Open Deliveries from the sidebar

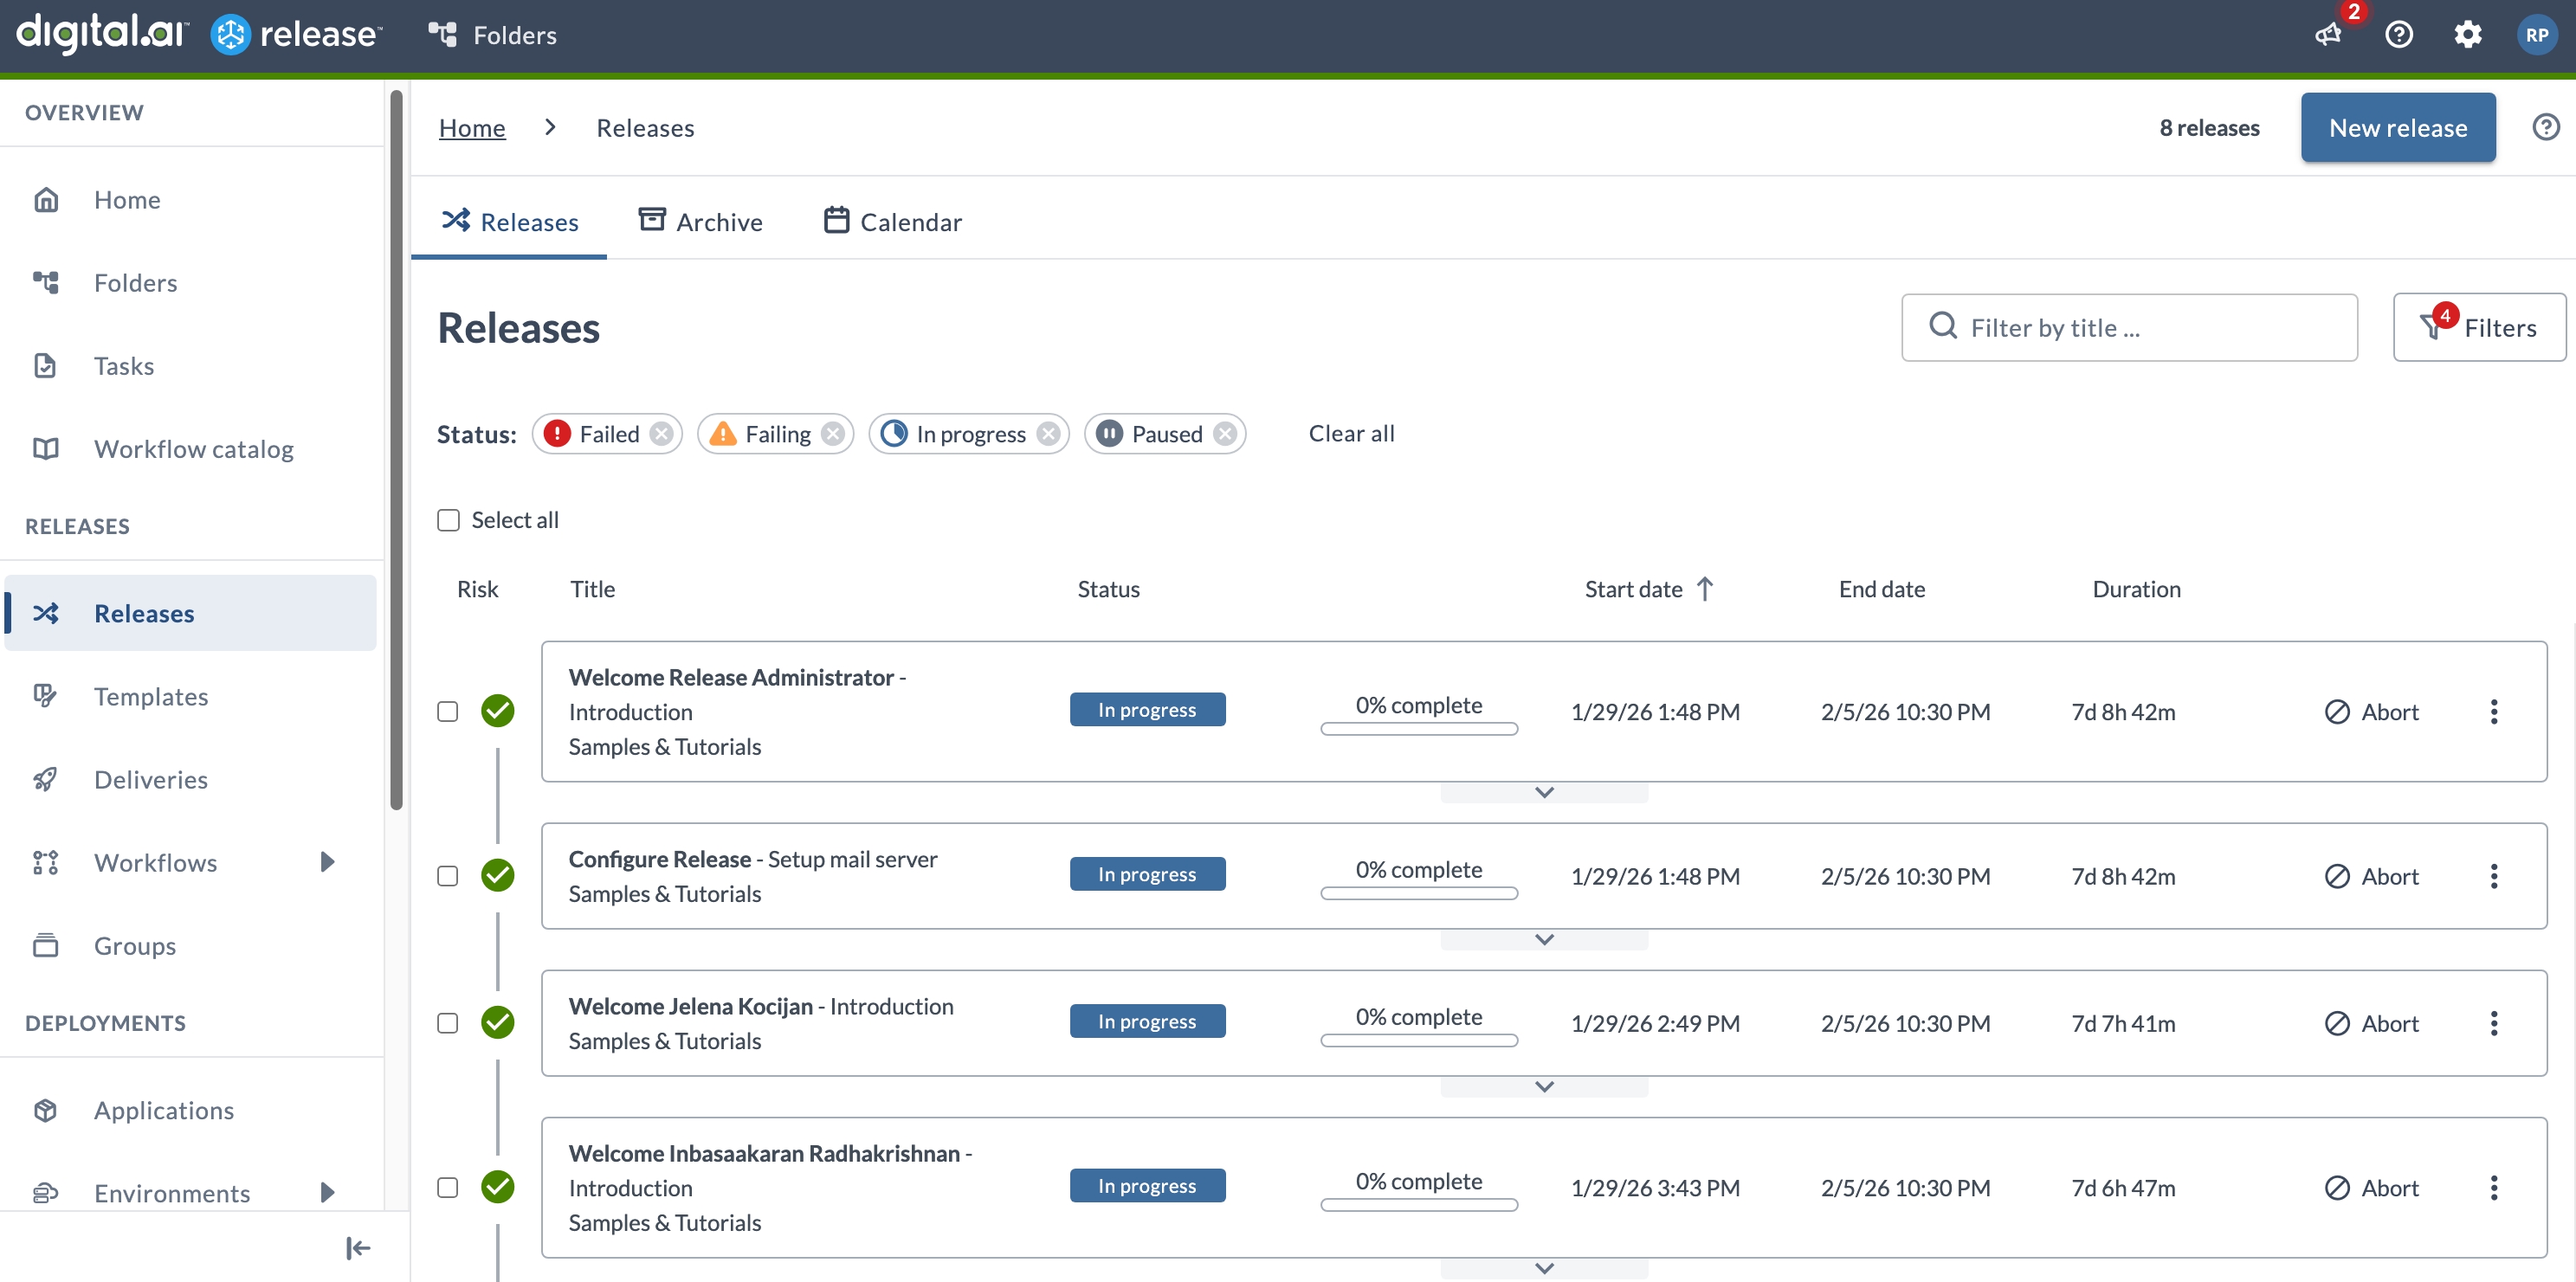coord(151,779)
